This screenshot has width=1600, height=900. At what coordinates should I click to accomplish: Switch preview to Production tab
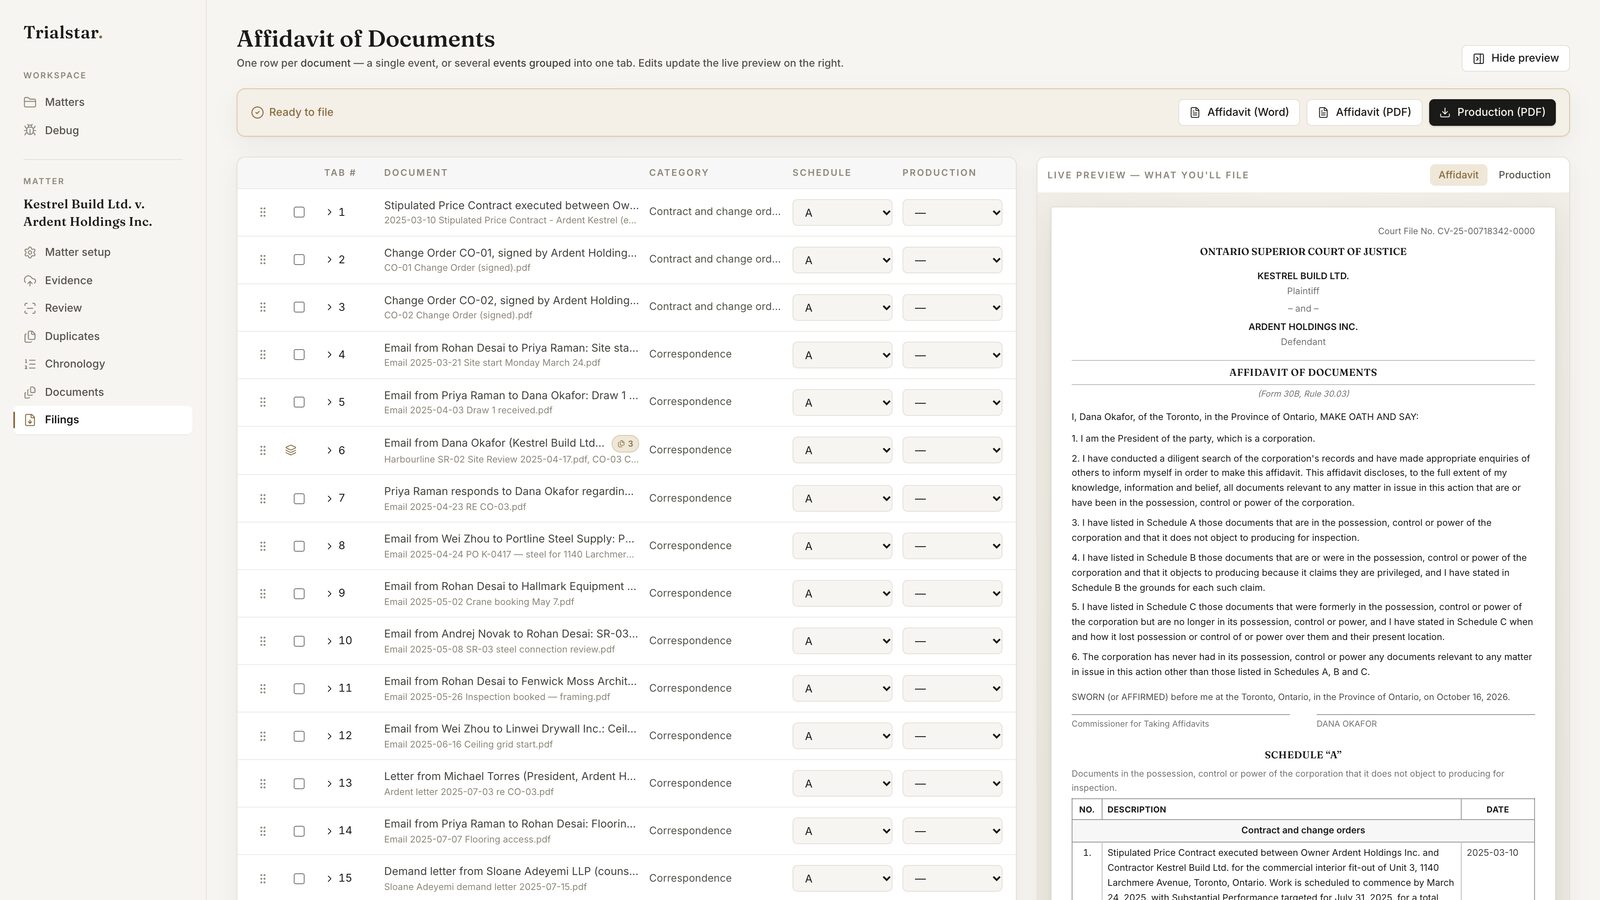click(x=1524, y=175)
